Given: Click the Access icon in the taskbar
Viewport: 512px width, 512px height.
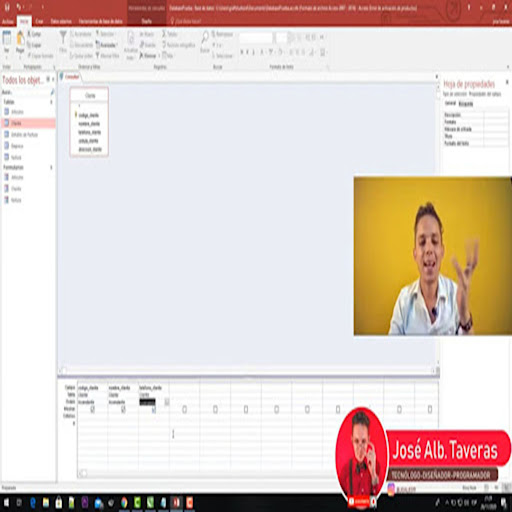Looking at the screenshot, I should [x=177, y=502].
